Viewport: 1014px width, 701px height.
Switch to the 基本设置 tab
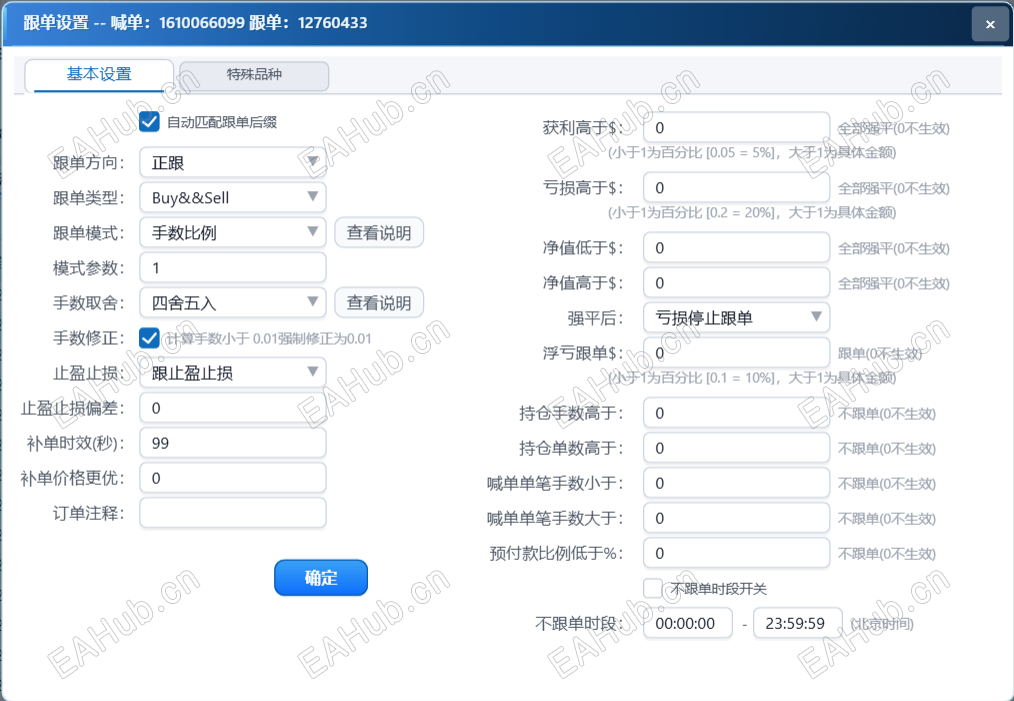[x=99, y=75]
